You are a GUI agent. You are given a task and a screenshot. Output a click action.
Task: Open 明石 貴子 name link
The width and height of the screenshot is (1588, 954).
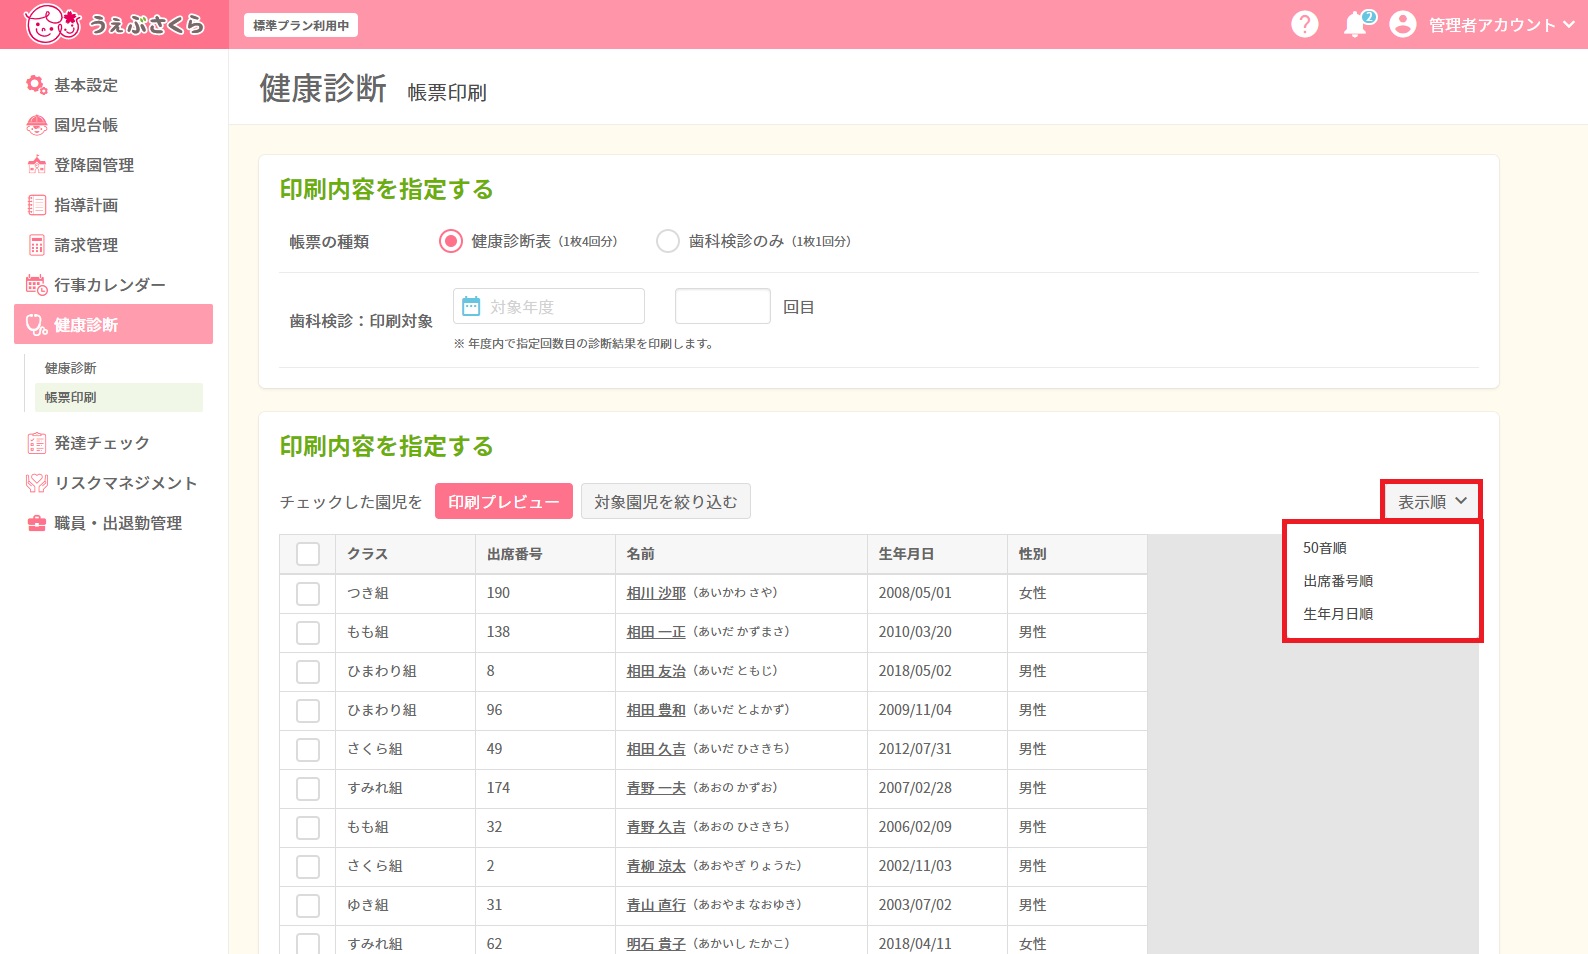tap(656, 944)
